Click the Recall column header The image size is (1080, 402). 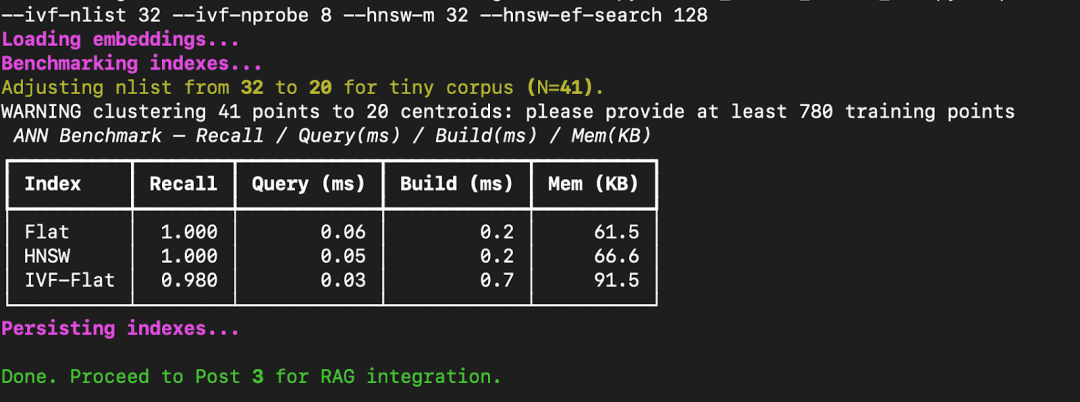[x=183, y=184]
